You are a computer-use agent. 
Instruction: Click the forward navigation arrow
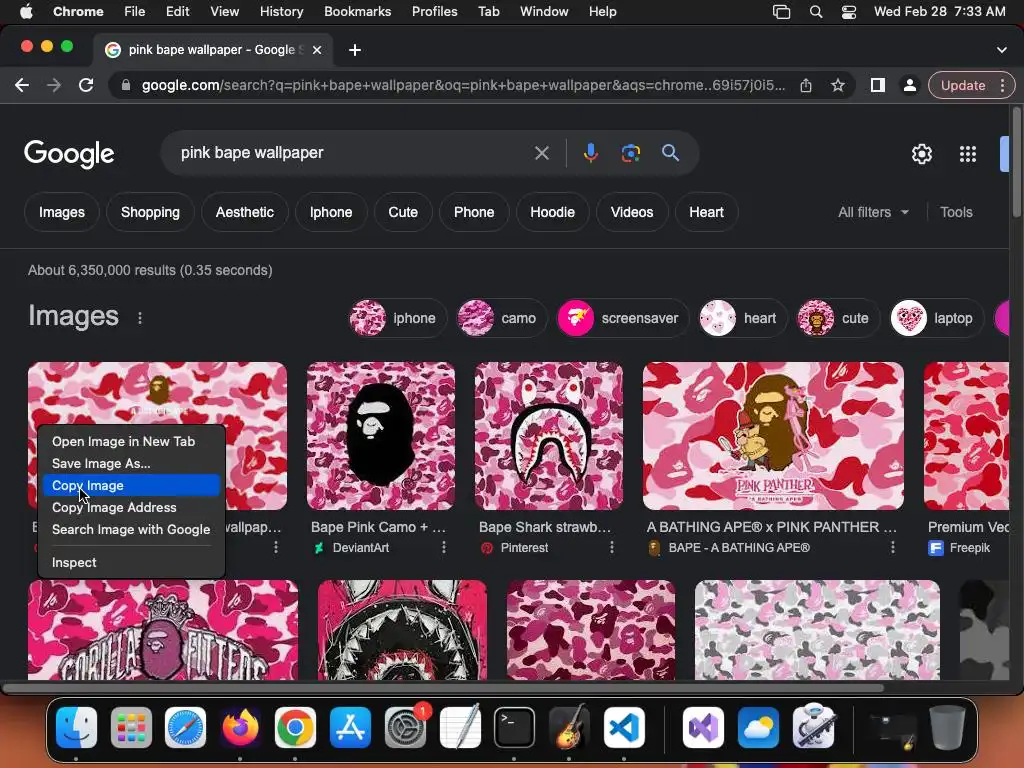[x=54, y=85]
